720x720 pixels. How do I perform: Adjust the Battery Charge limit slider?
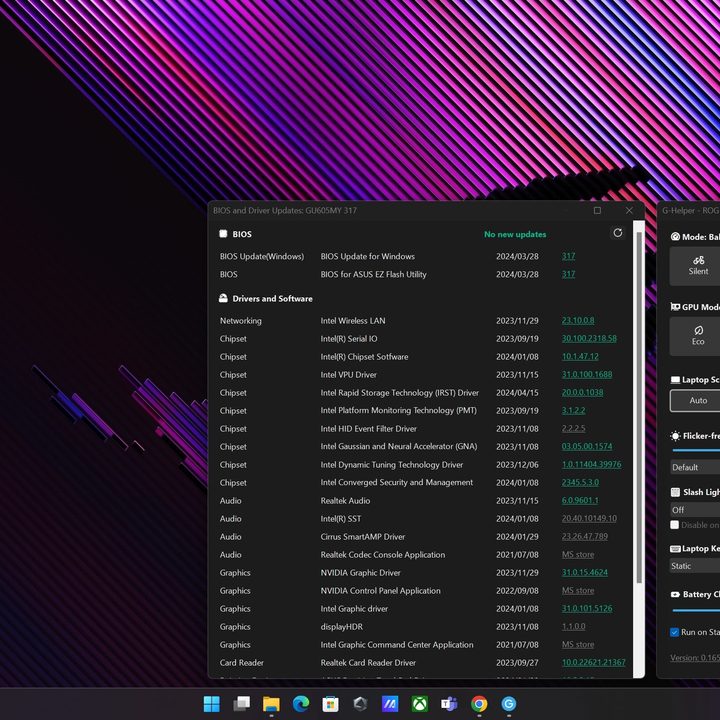pyautogui.click(x=696, y=610)
